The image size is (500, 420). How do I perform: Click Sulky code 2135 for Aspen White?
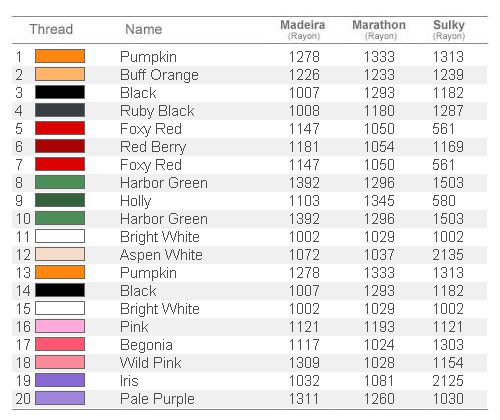pyautogui.click(x=448, y=255)
